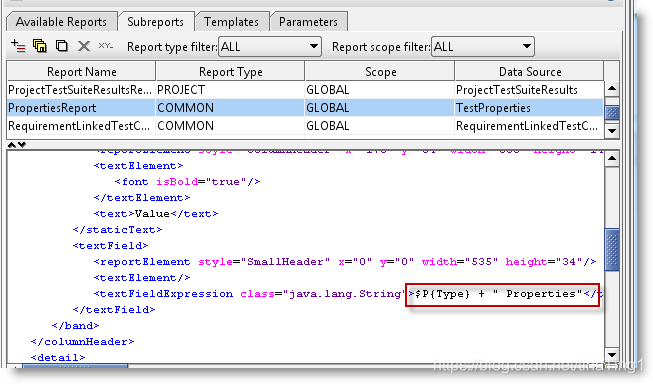The width and height of the screenshot is (653, 384).
Task: Click the clone report icon
Action: pos(62,46)
